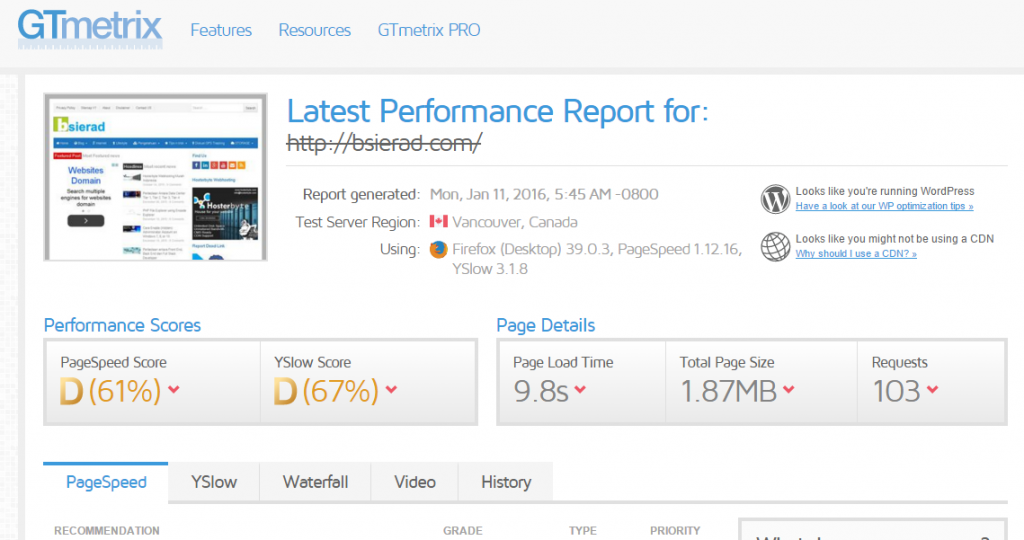Select the PageSpeed tab
This screenshot has width=1024, height=540.
(106, 483)
